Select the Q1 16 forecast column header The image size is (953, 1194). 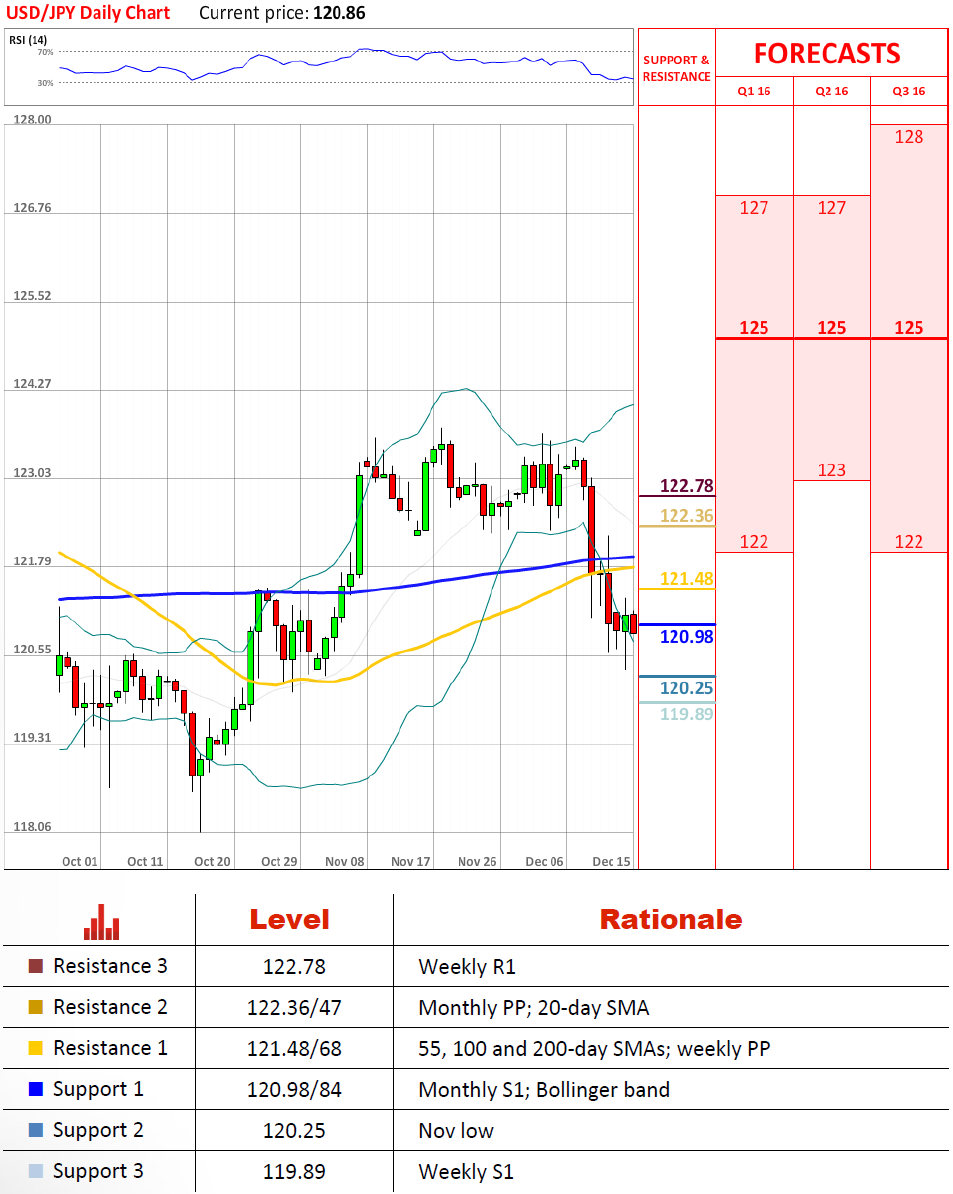coord(754,91)
